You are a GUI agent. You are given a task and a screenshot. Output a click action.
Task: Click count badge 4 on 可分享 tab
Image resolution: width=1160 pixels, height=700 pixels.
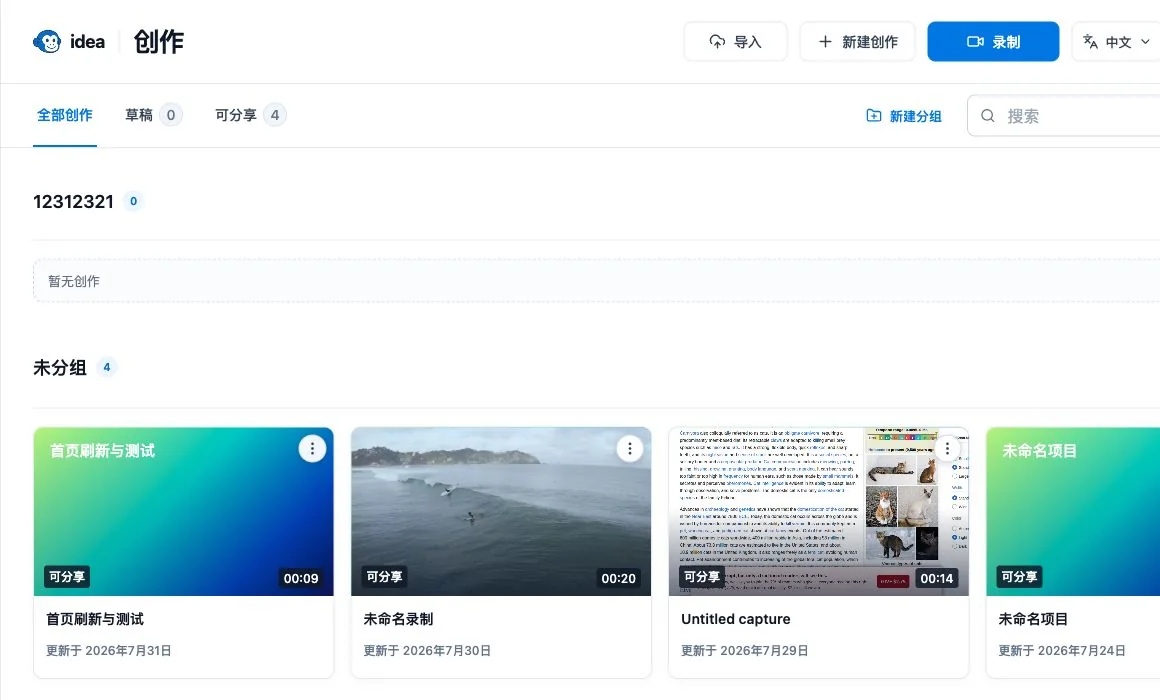click(x=274, y=115)
